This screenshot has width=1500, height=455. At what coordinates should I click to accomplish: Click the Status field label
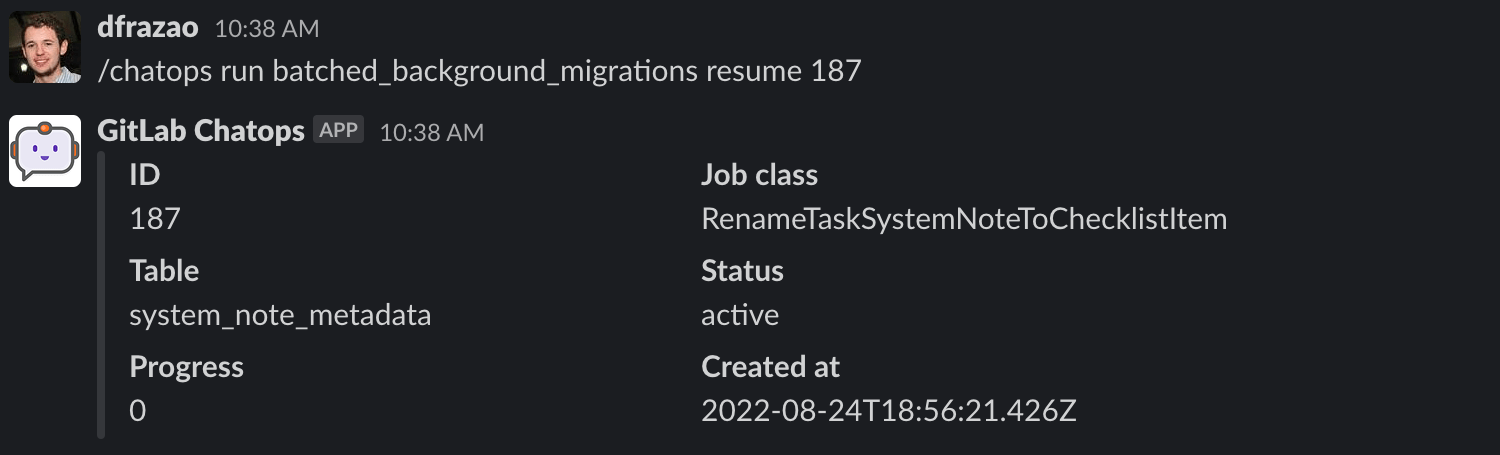742,271
